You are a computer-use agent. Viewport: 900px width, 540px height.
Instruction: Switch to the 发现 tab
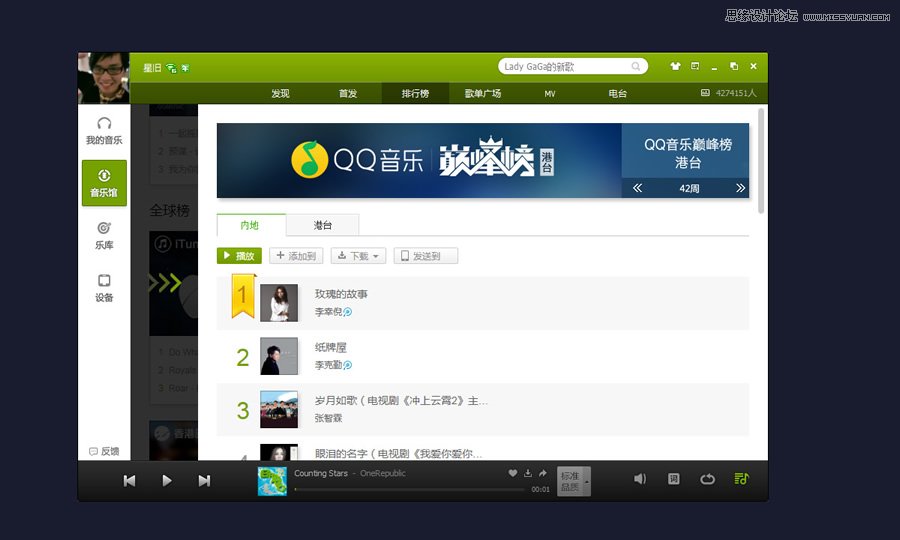[x=280, y=94]
